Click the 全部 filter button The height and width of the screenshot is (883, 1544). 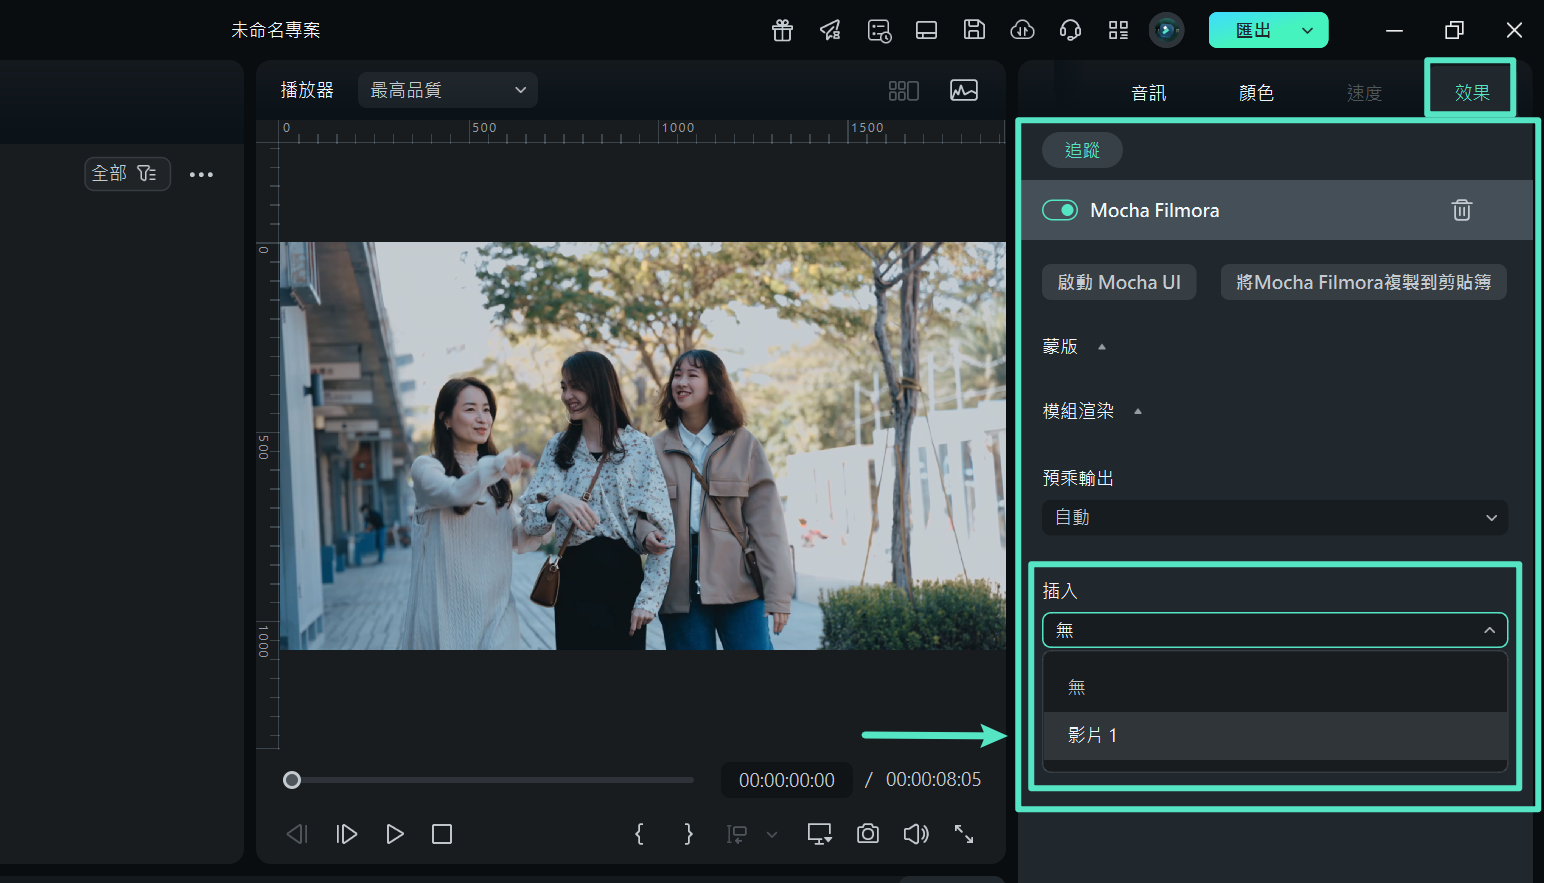[x=127, y=173]
